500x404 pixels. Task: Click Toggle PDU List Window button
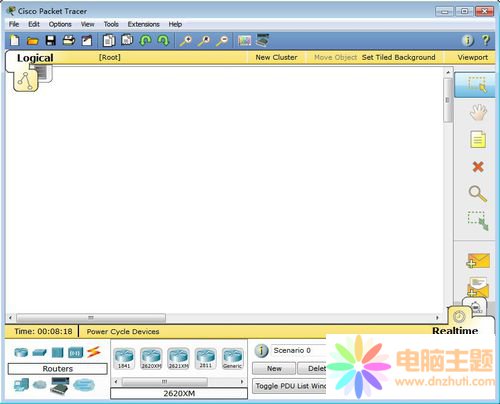(289, 386)
